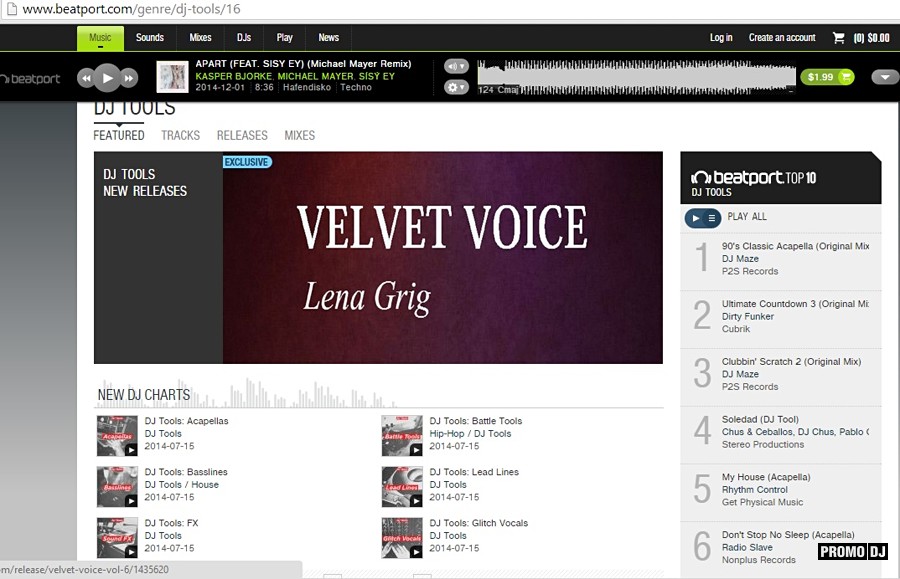Play all Top 10 DJ Tools
The height and width of the screenshot is (579, 900).
[x=695, y=218]
